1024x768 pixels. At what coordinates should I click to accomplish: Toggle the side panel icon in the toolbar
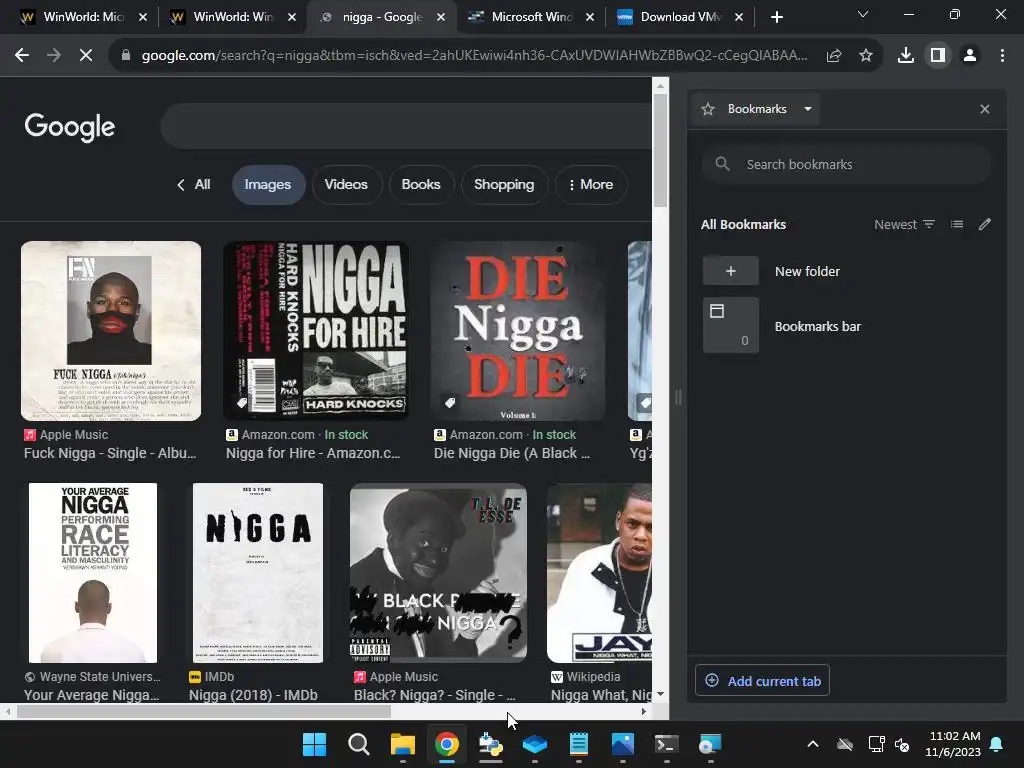(x=938, y=56)
